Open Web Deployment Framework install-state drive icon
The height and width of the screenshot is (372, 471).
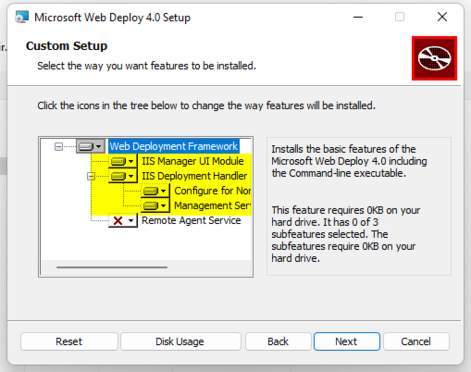click(x=86, y=147)
